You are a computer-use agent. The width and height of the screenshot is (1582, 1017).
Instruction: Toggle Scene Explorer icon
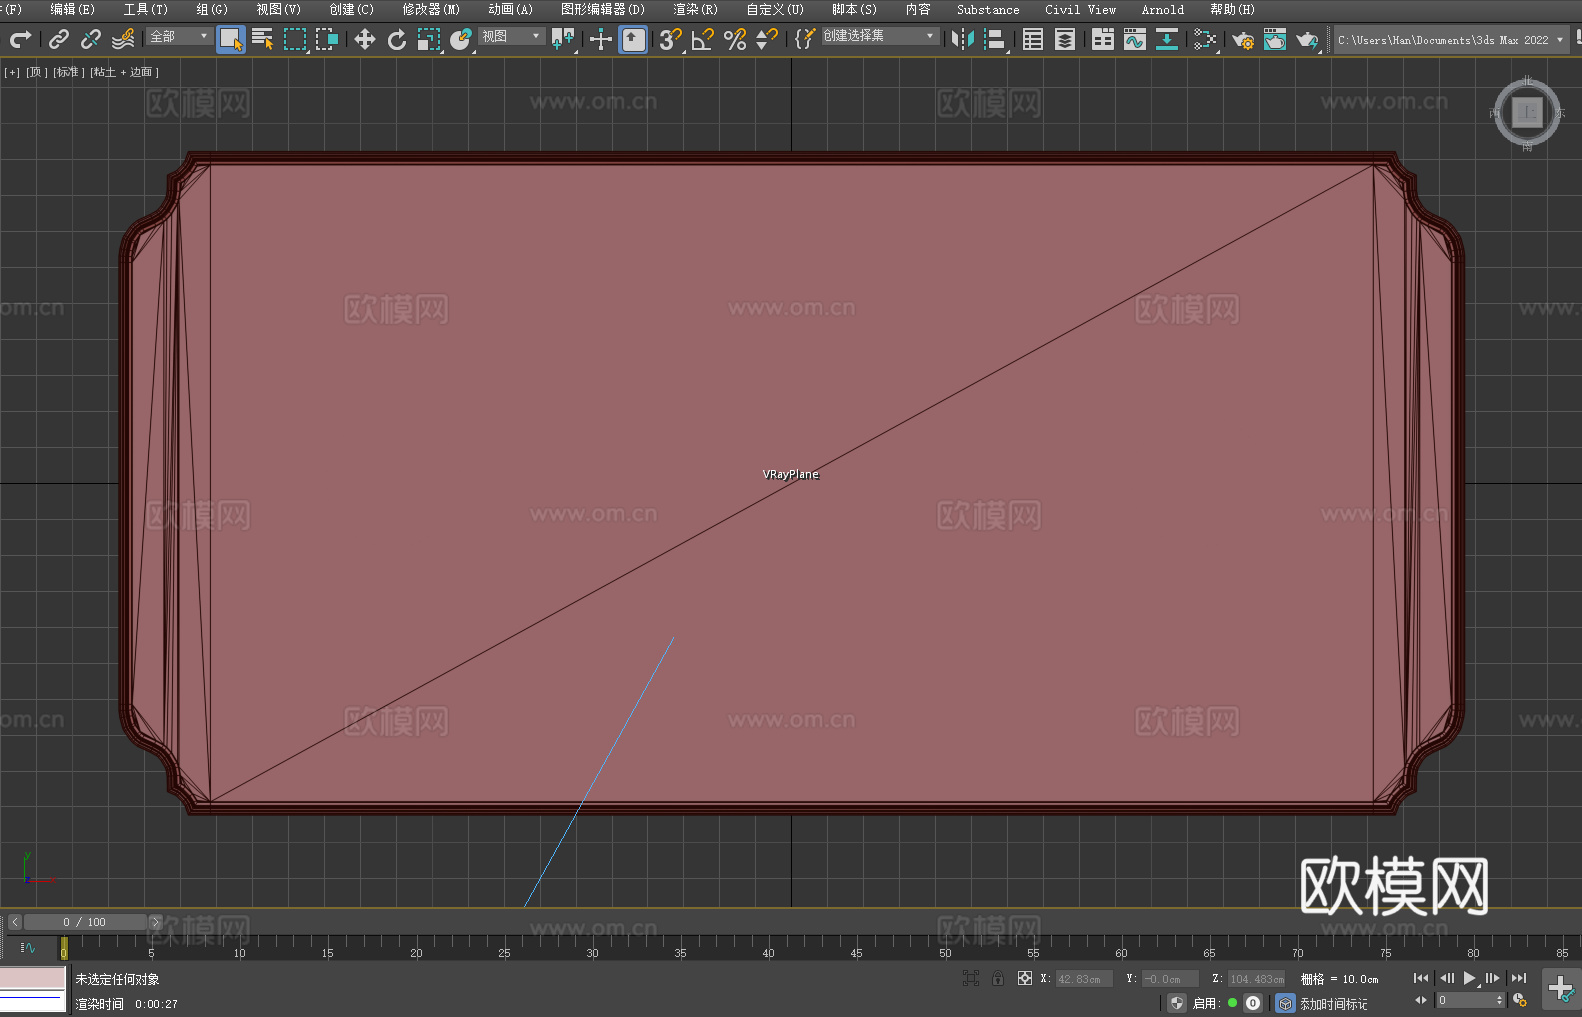tap(1033, 39)
